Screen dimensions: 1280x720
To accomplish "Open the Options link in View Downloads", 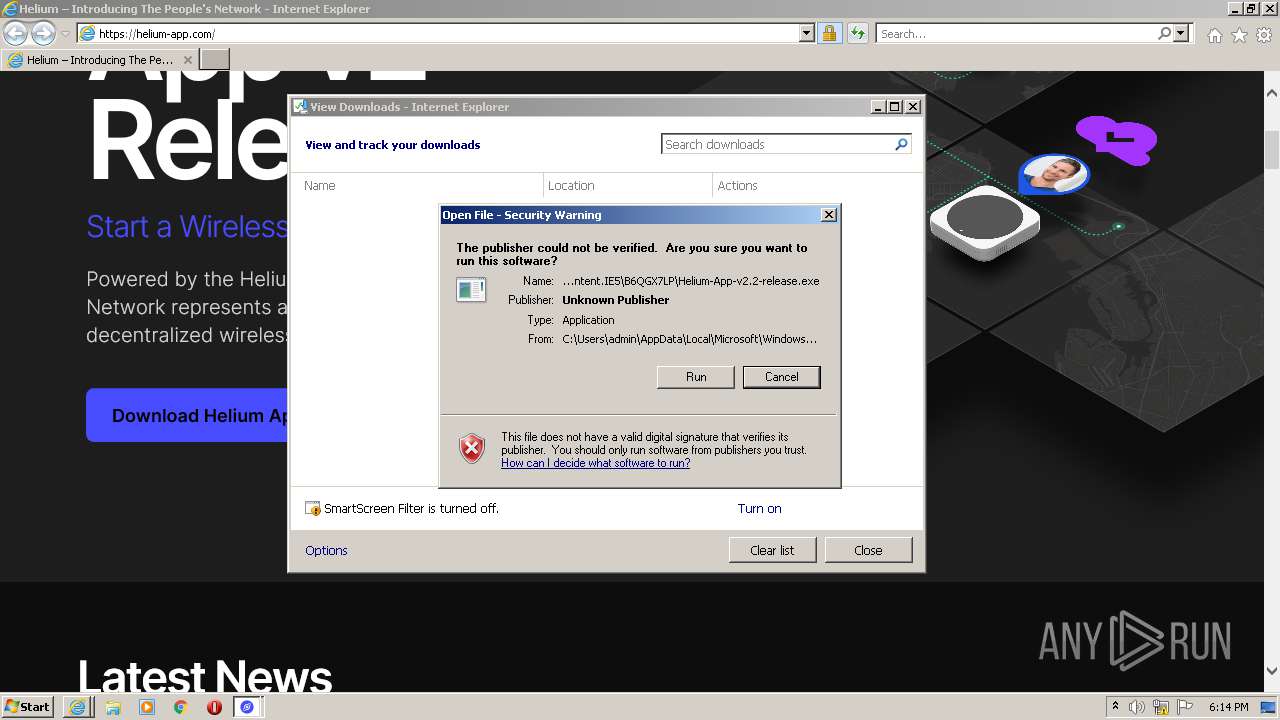I will (326, 550).
